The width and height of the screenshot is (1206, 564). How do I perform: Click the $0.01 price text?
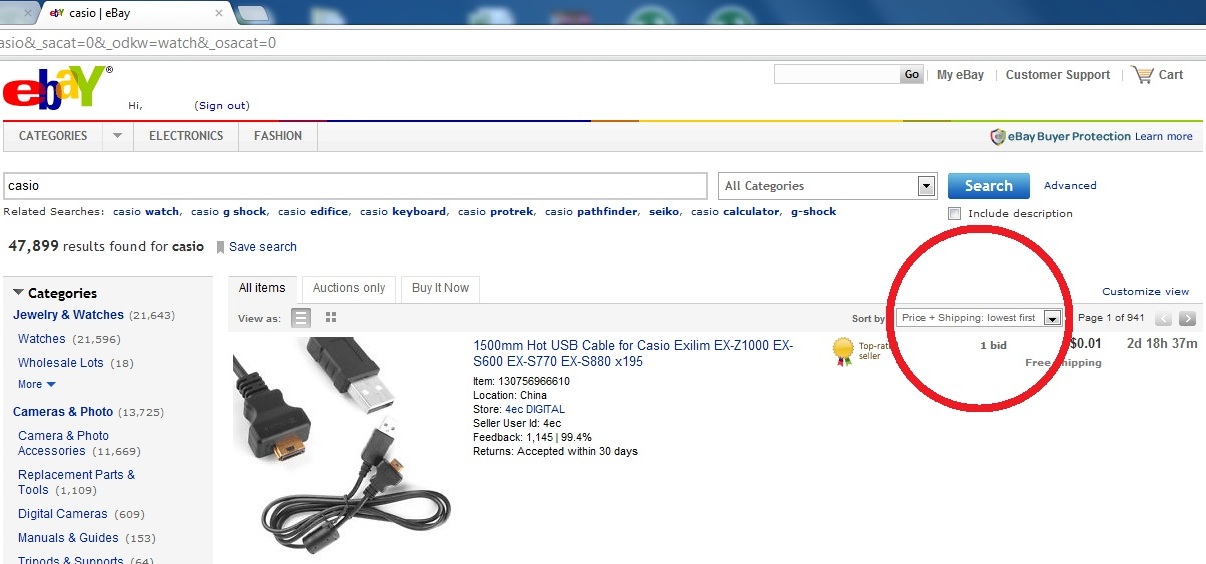pos(1085,344)
